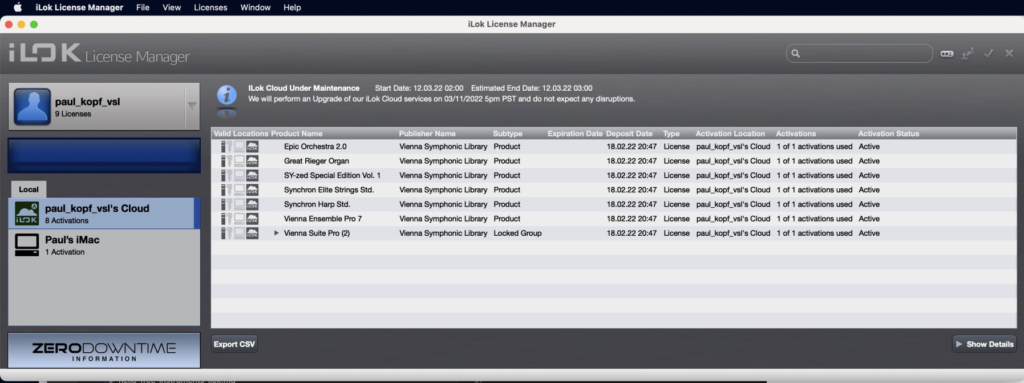Sort by Activation Status column header

[889, 133]
